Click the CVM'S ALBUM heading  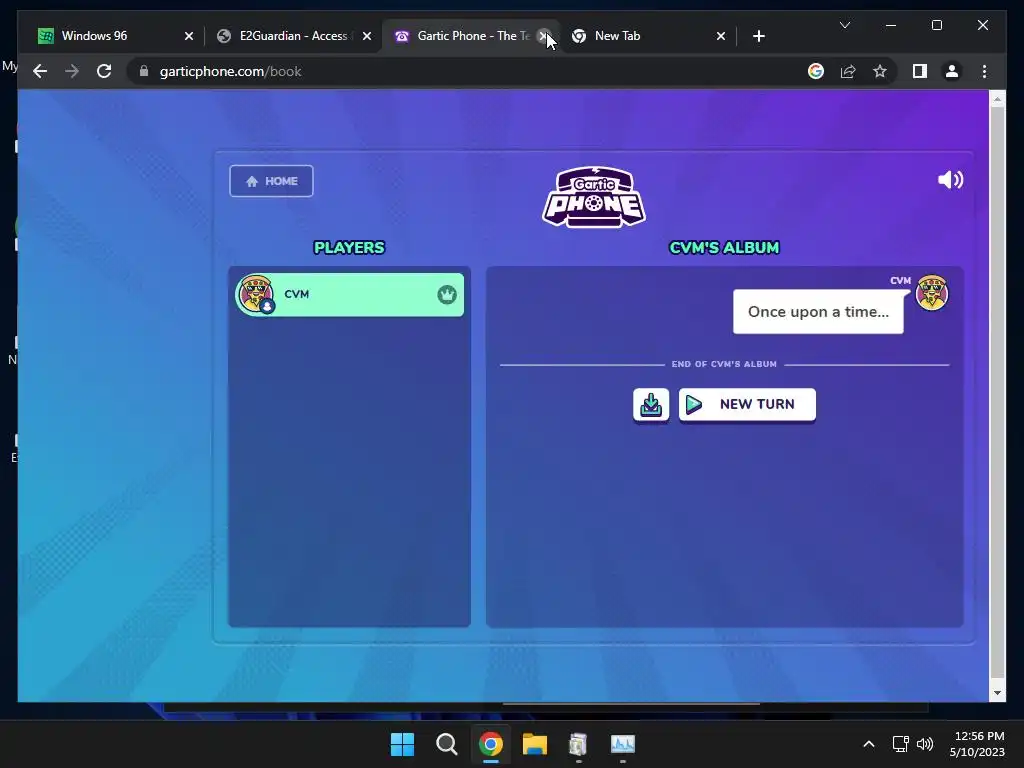point(724,248)
